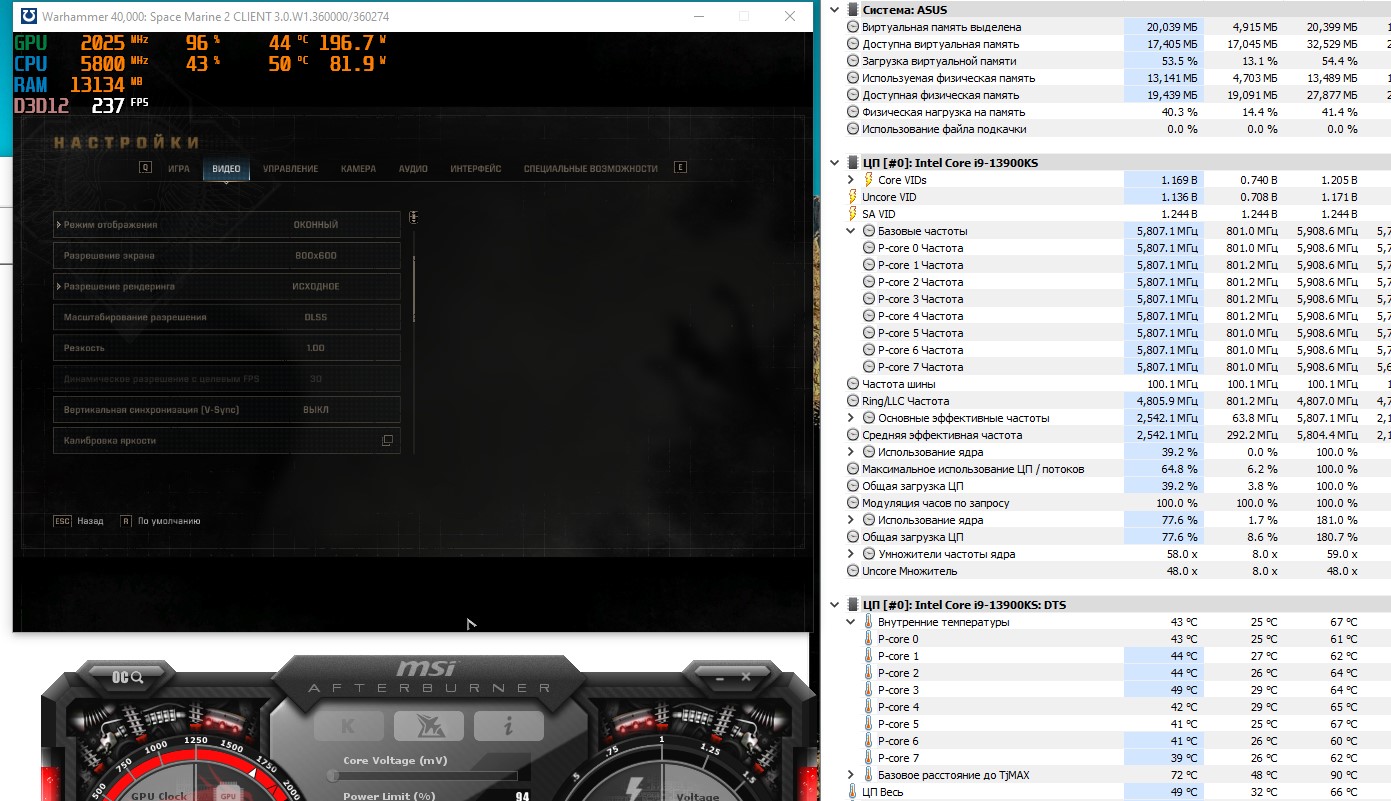
Task: Go to the КАМЕРА settings tab
Action: click(358, 169)
